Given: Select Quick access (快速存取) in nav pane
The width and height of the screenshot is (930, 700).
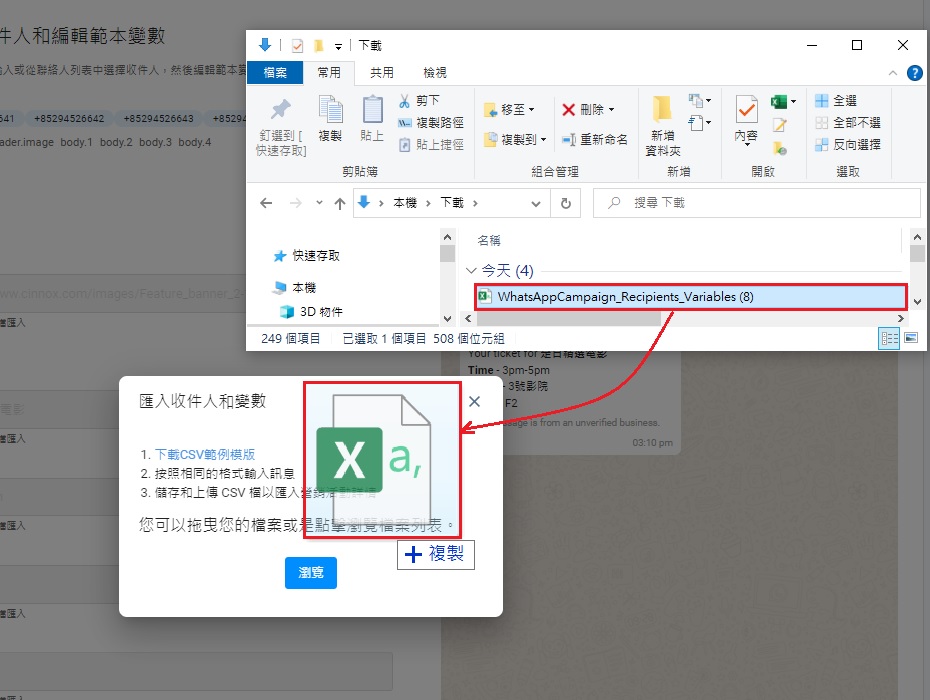Looking at the screenshot, I should click(x=307, y=256).
